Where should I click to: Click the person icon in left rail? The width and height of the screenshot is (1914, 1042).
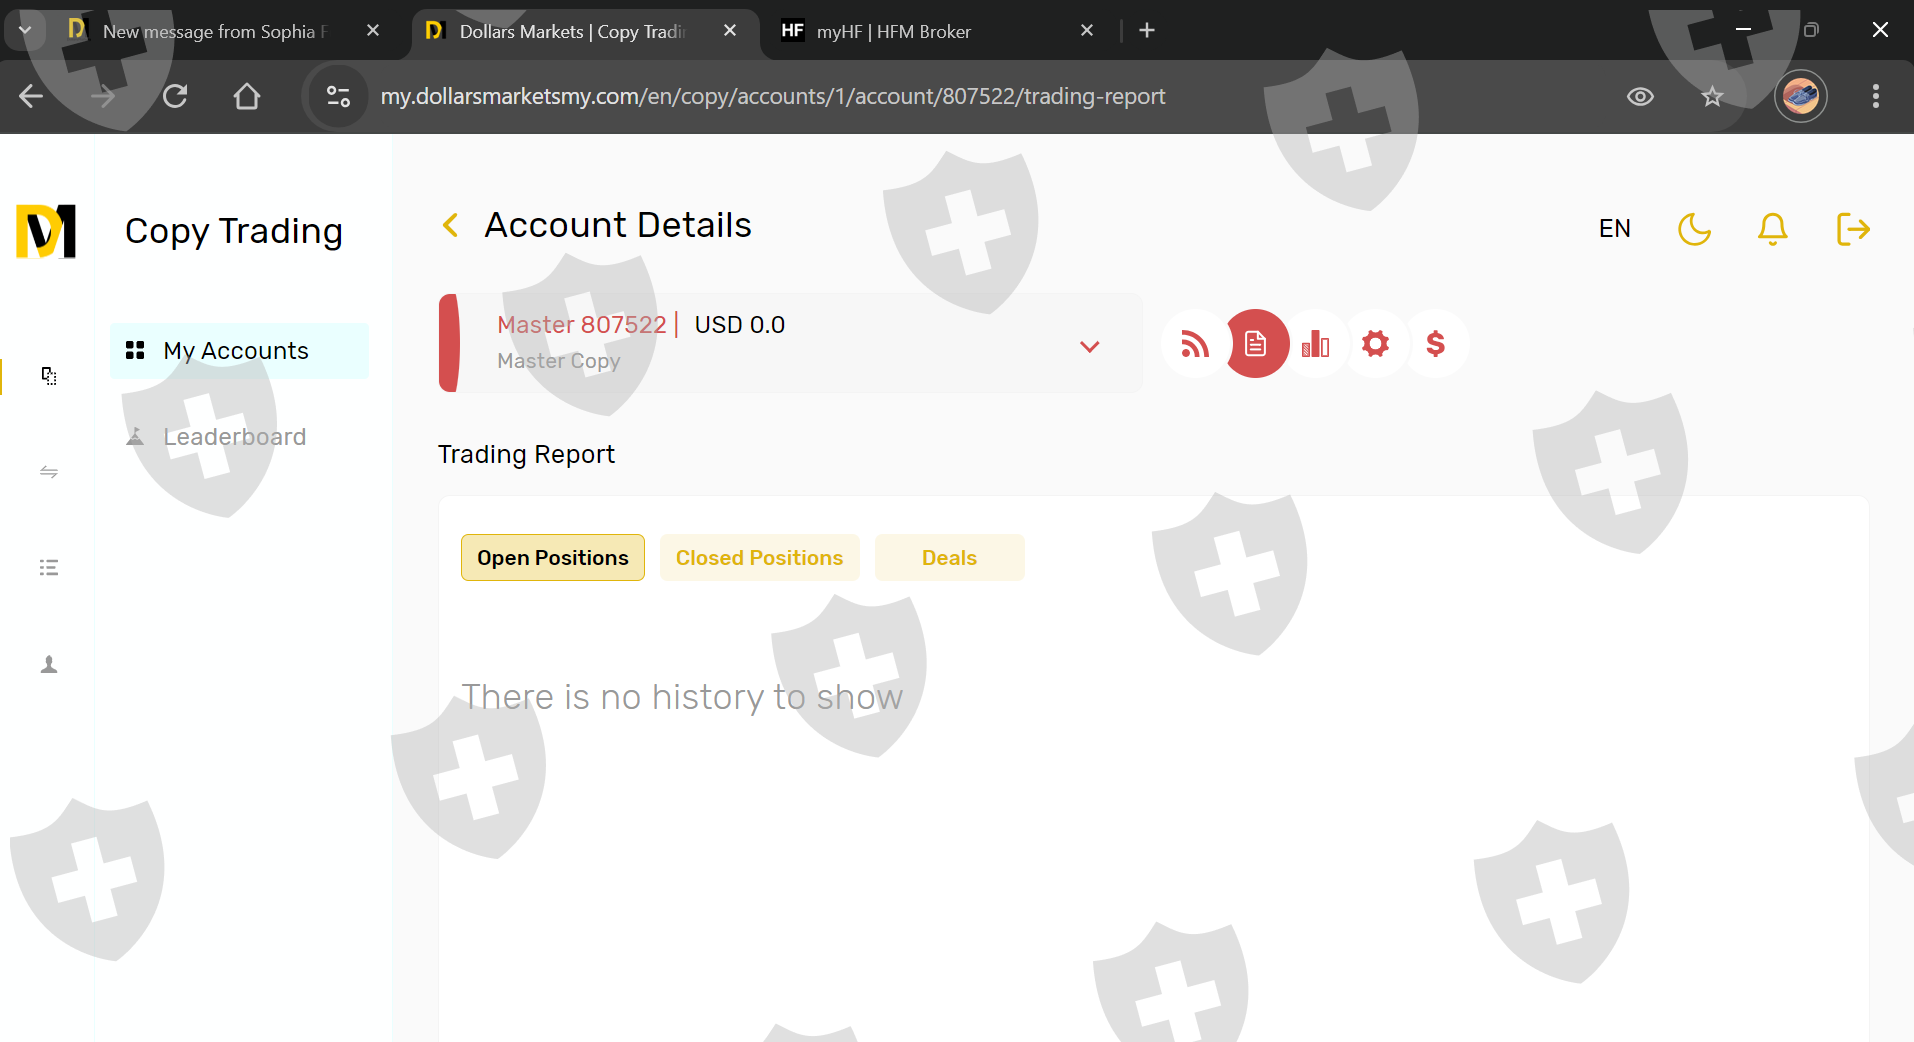point(48,665)
